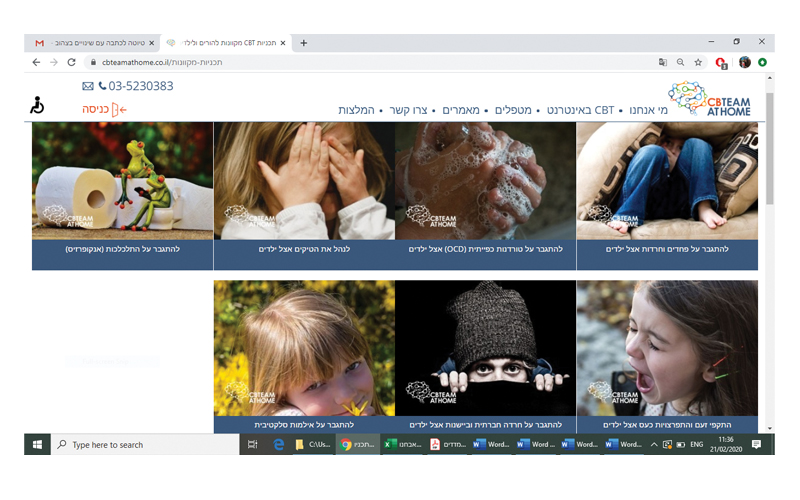Open the Windows Start menu

37,444
